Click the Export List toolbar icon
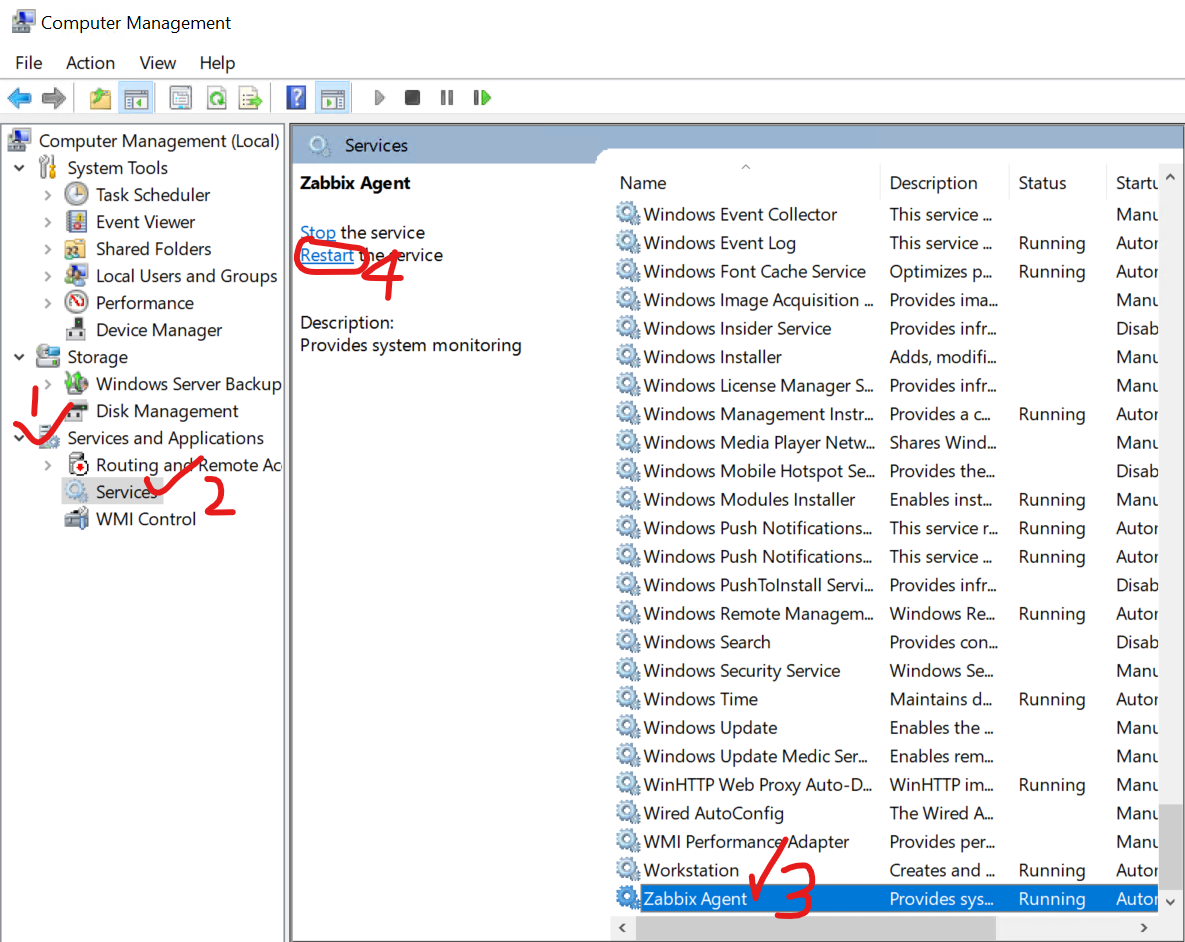 (250, 98)
